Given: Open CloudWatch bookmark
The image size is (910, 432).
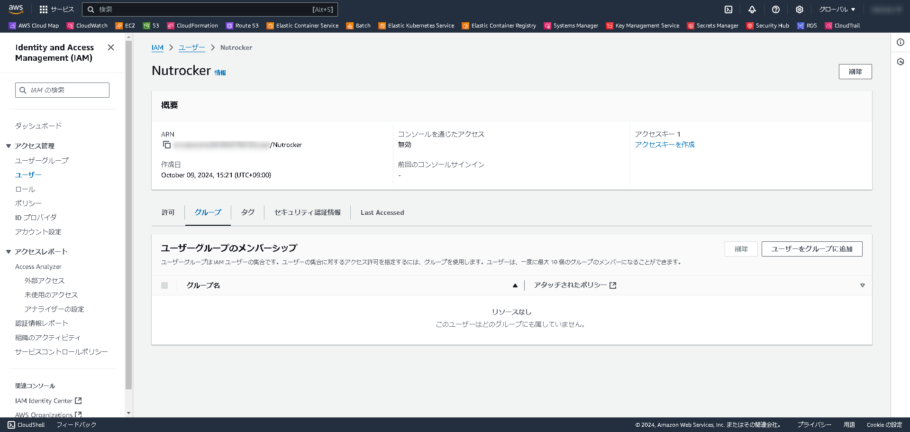Looking at the screenshot, I should point(87,26).
